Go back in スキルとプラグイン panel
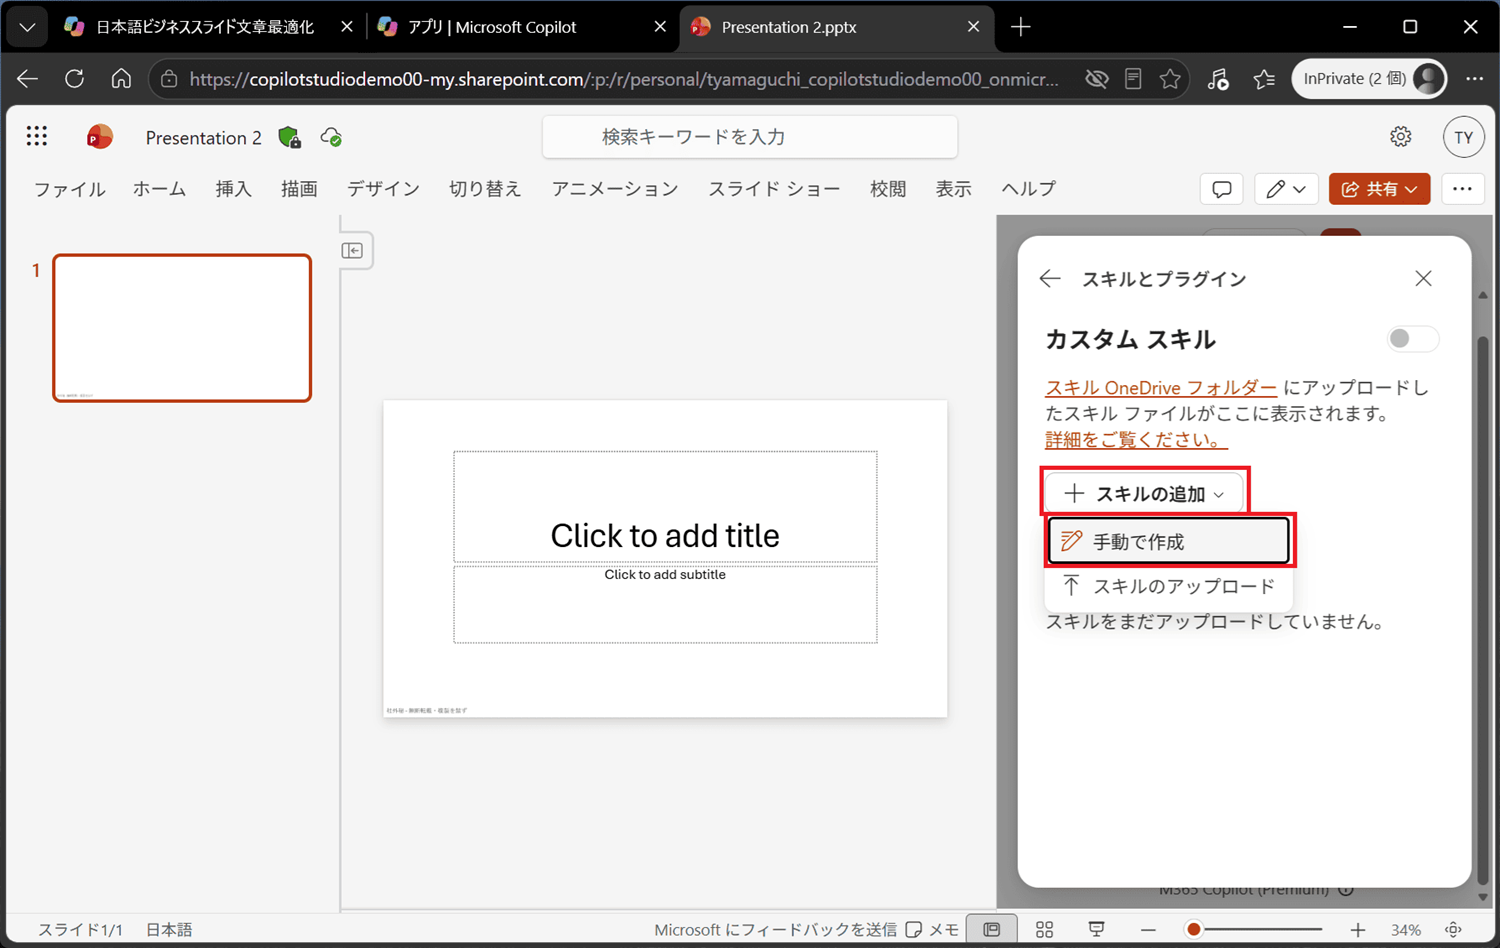Screen dimensions: 1500x948 point(1050,279)
